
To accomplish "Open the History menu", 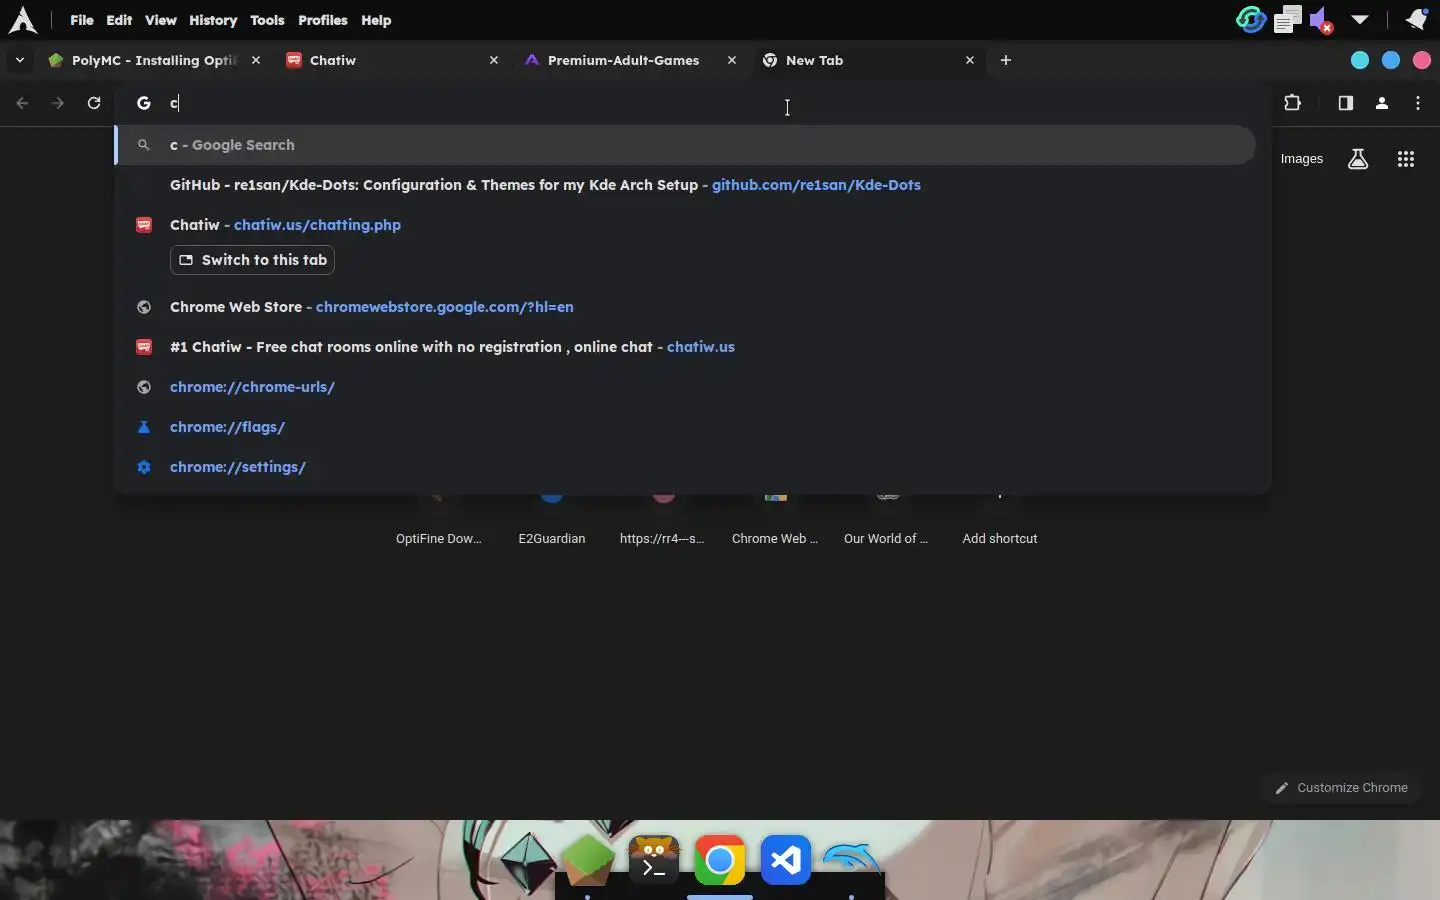I will pyautogui.click(x=213, y=20).
